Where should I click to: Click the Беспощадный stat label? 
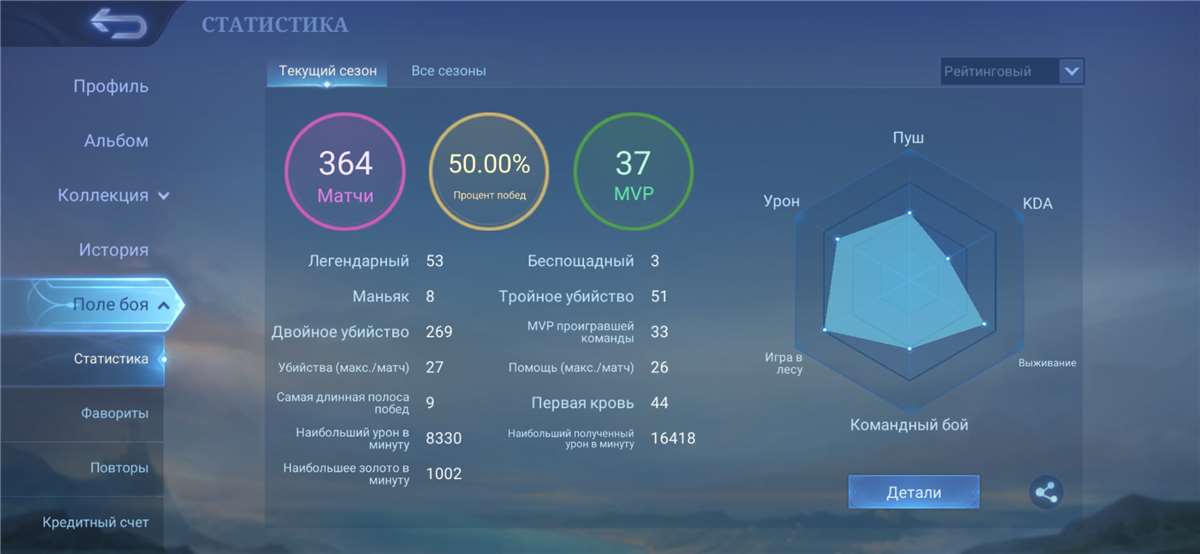(581, 261)
